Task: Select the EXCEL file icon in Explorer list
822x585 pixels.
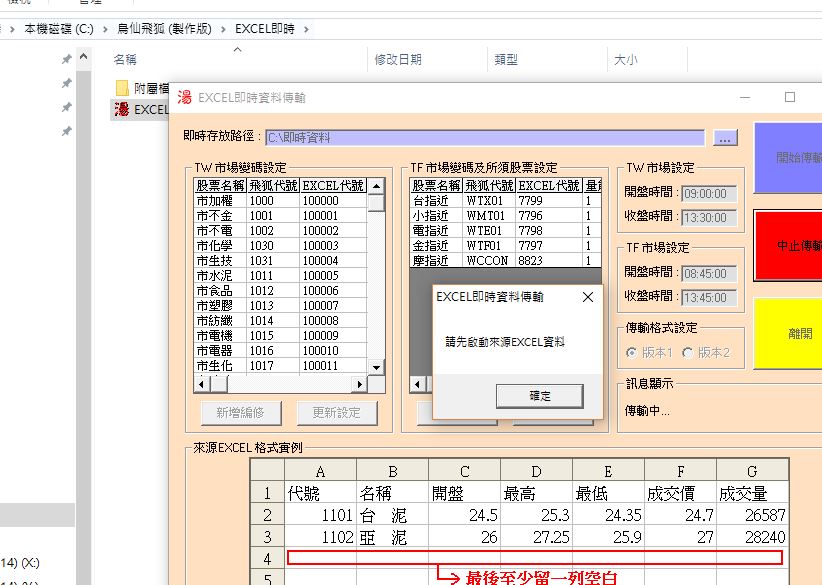Action: coord(122,109)
